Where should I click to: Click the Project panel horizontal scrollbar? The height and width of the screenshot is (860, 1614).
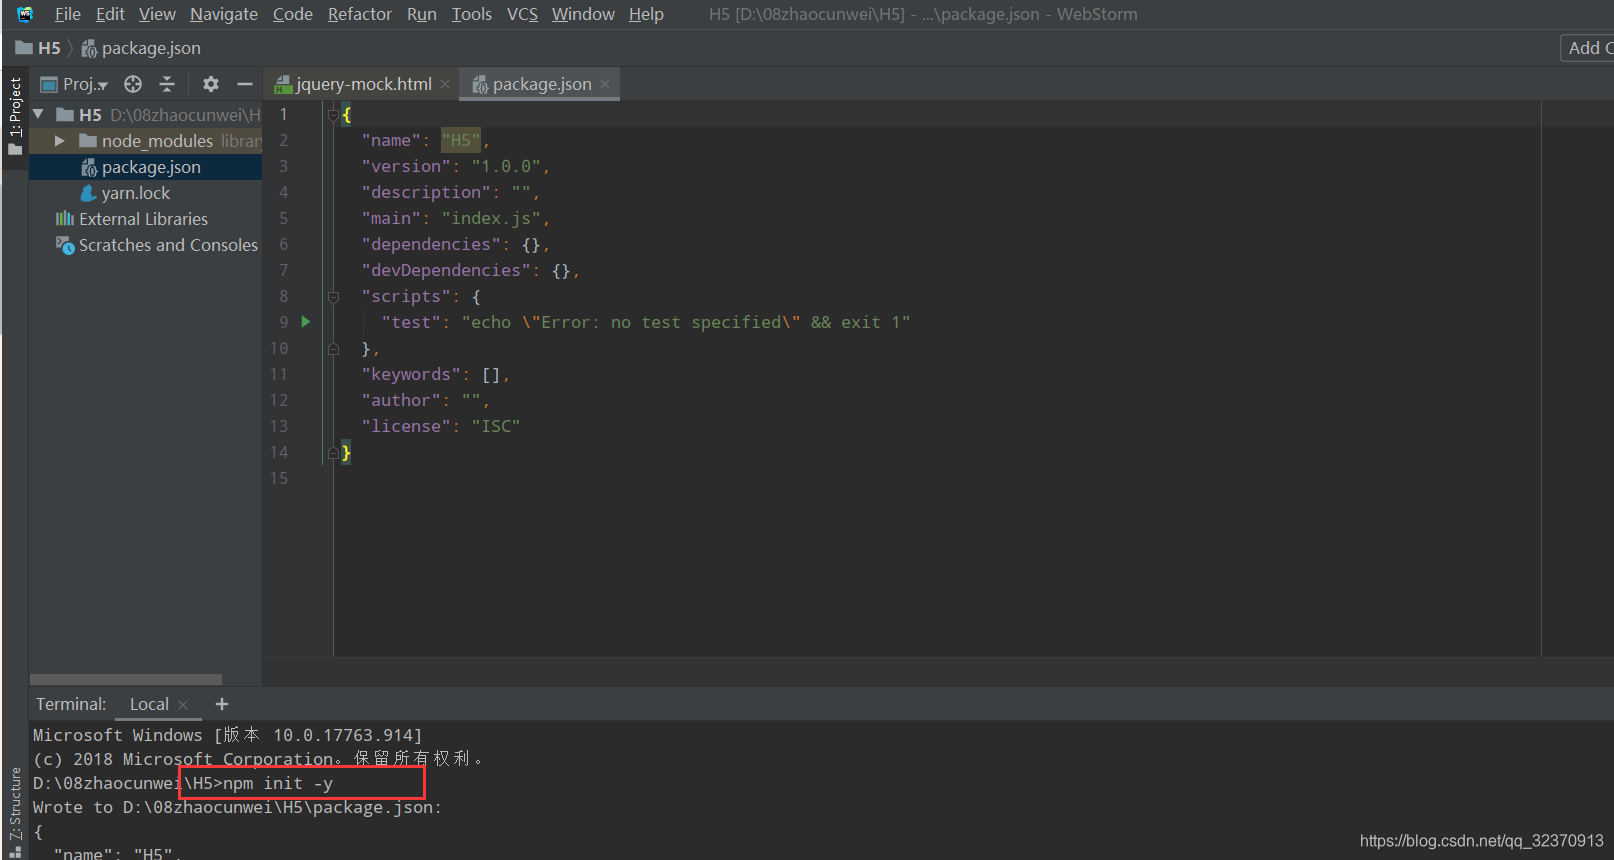point(126,679)
